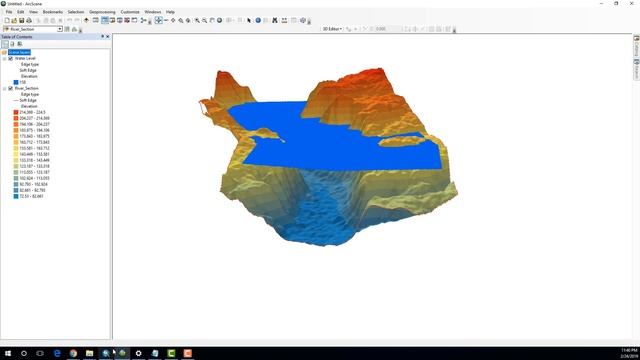Viewport: 640px width, 360px height.
Task: Open Chrome from the taskbar
Action: pos(73,353)
